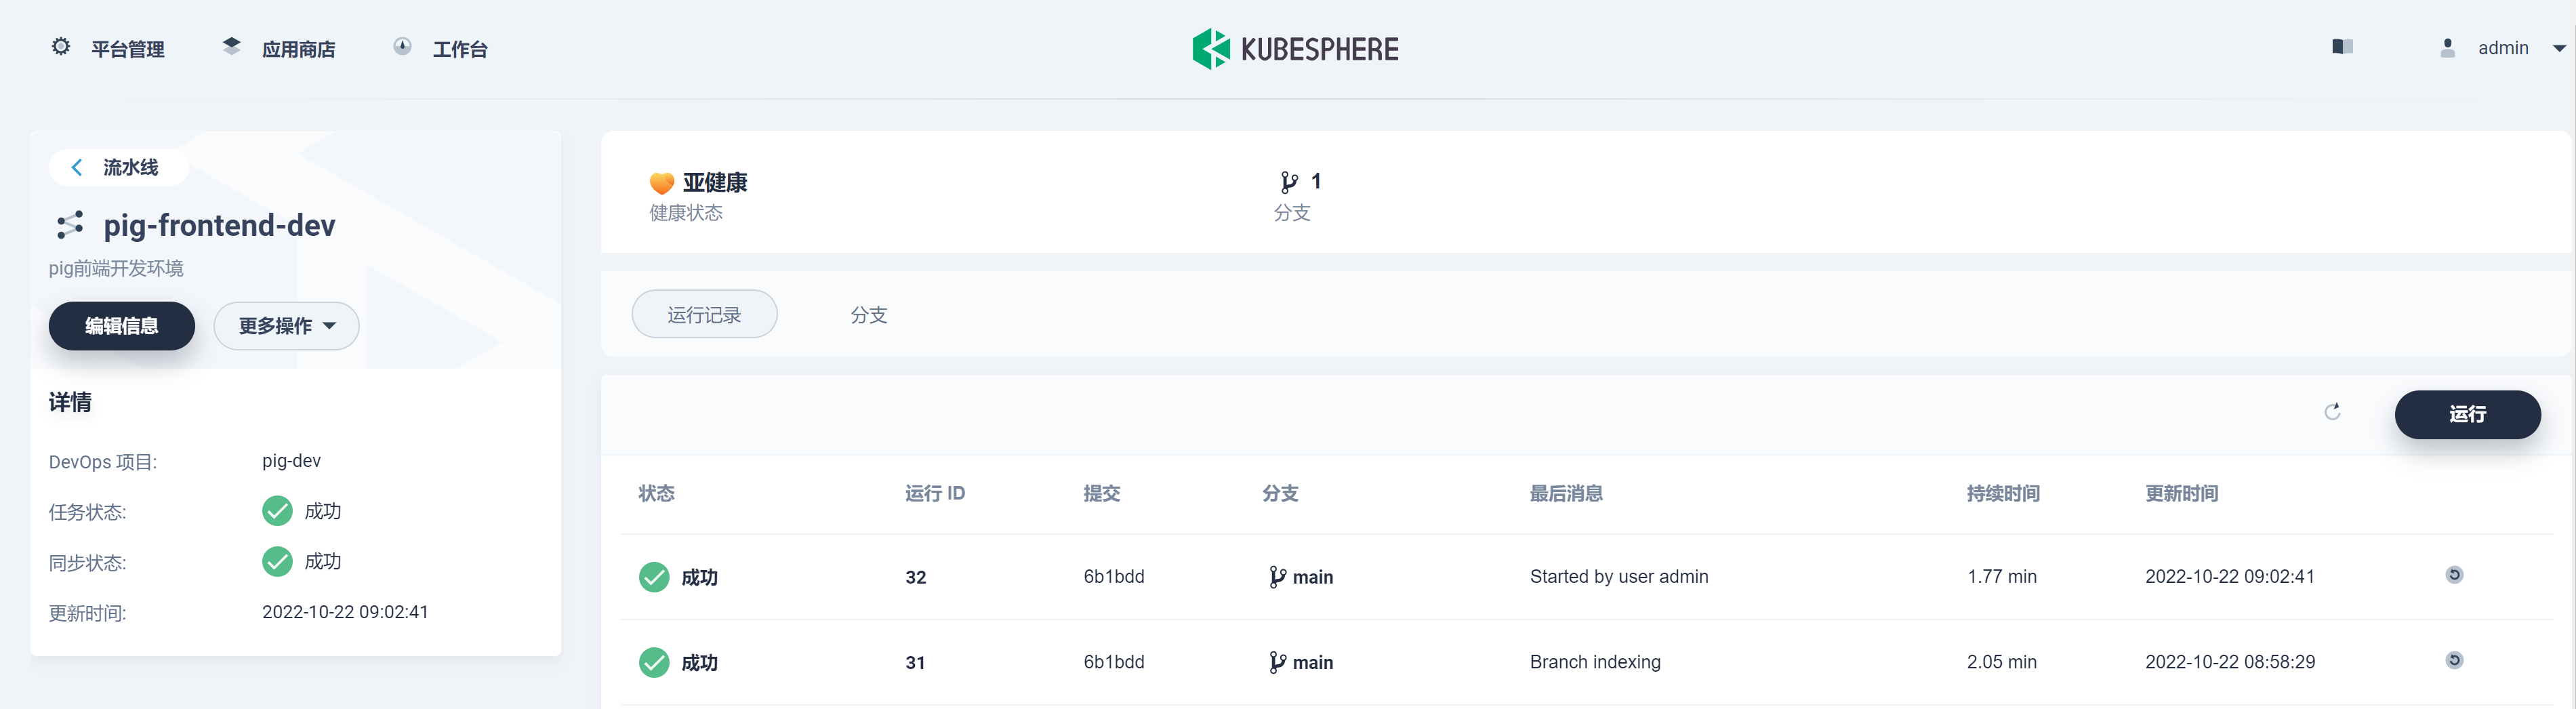Click the admin user avatar icon
The image size is (2576, 709).
click(2447, 47)
